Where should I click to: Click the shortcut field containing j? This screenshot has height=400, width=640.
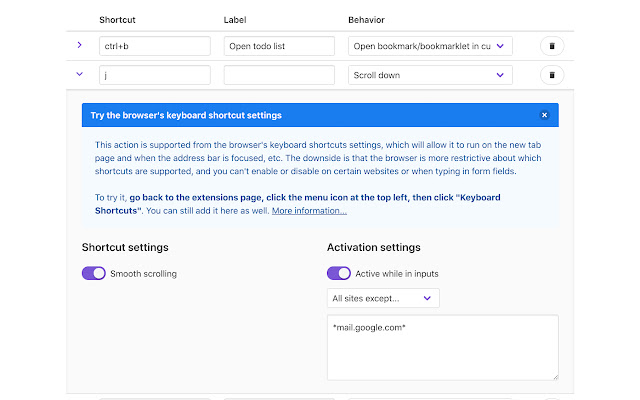coord(154,75)
